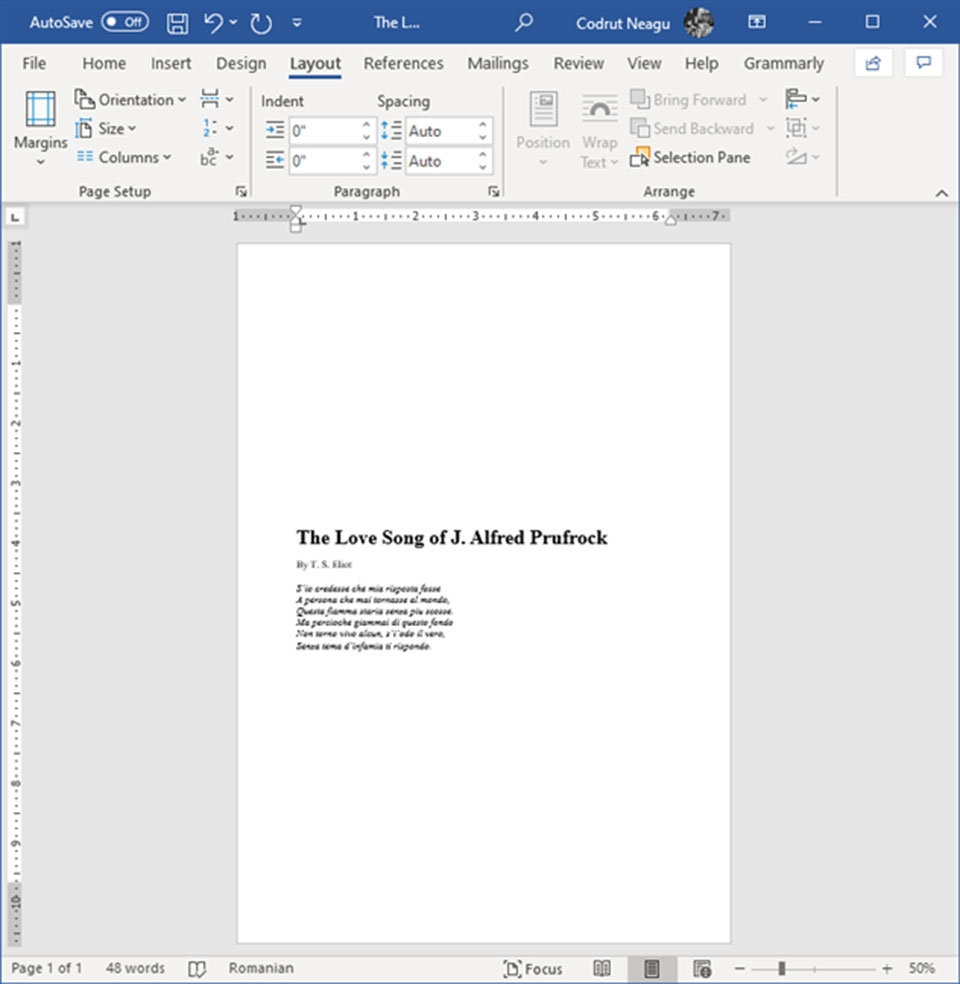Screen dimensions: 960x984
Task: Open the Selection Pane
Action: pyautogui.click(x=690, y=157)
